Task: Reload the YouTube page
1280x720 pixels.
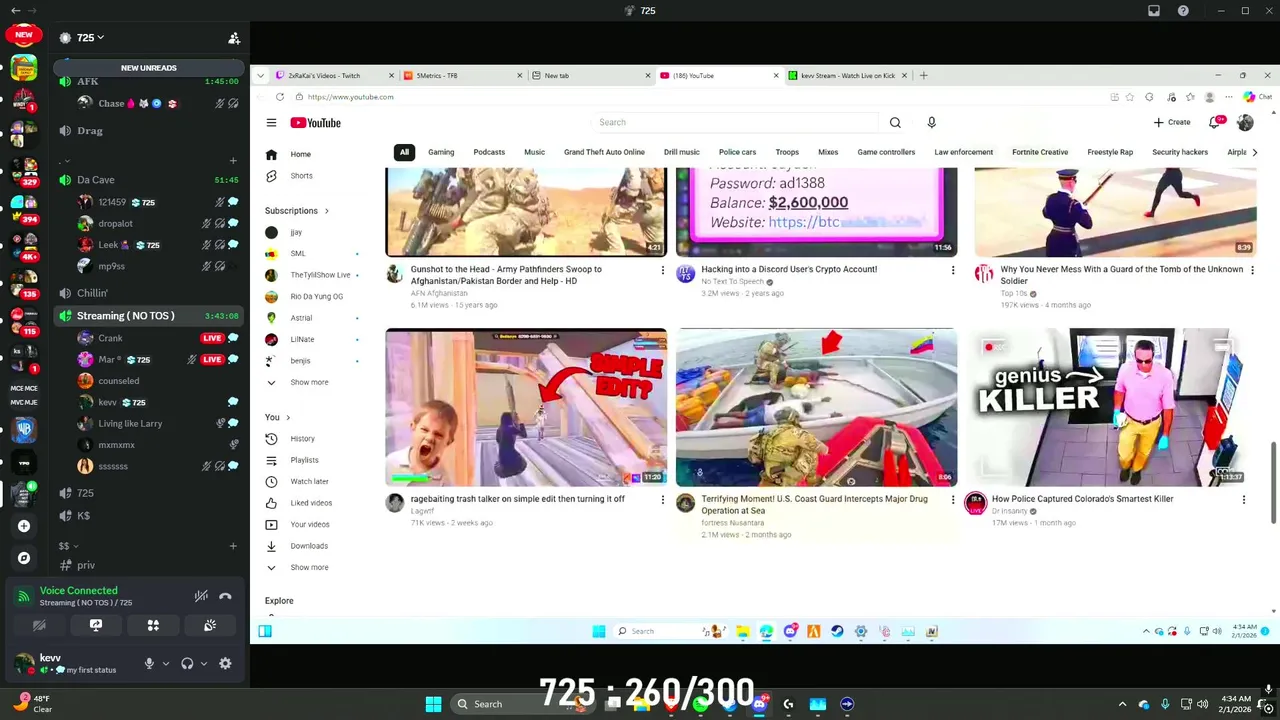Action: point(280,97)
